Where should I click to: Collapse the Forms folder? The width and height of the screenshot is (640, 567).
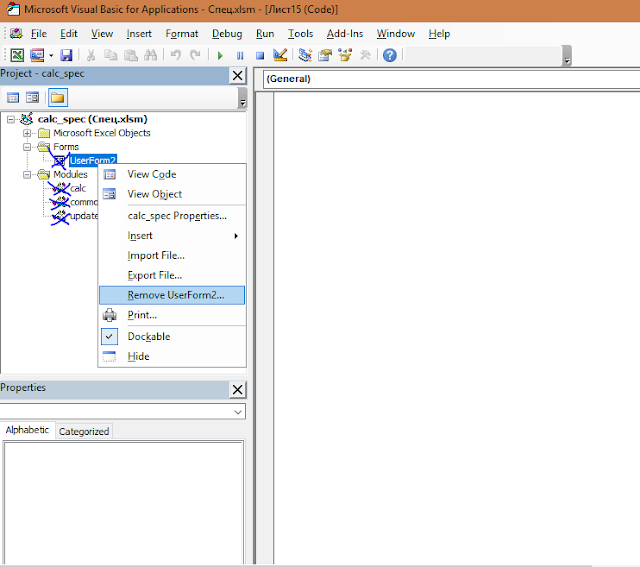tap(27, 147)
